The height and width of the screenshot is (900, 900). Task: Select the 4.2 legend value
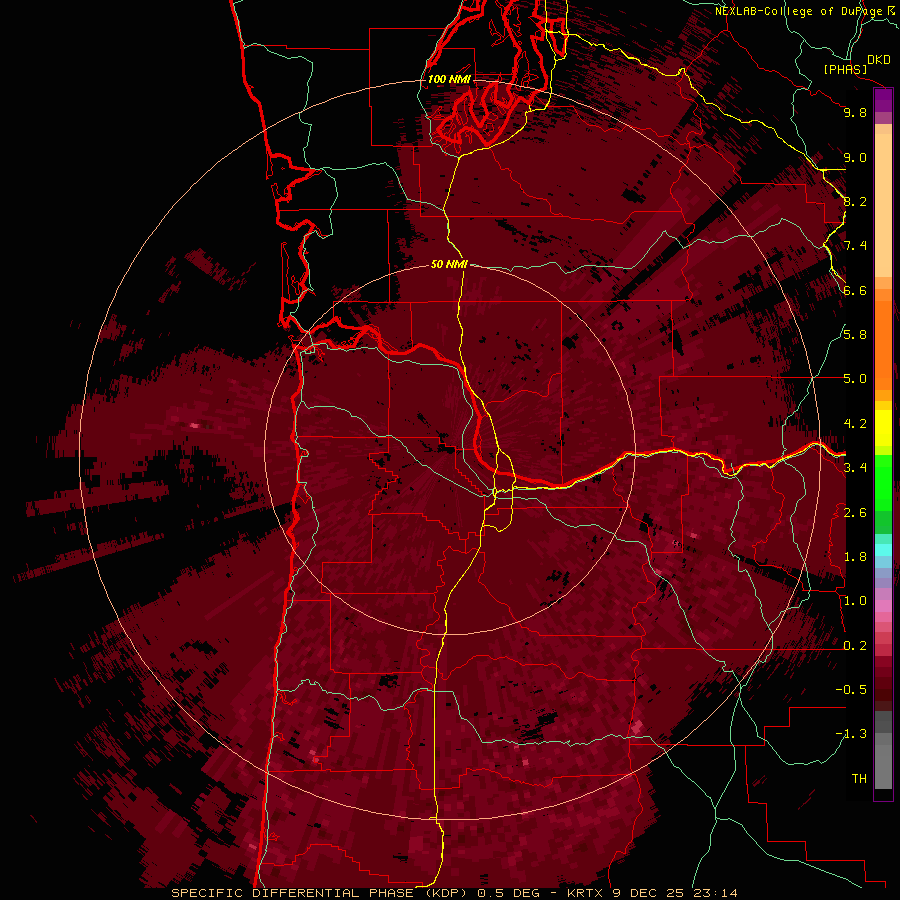tap(855, 424)
